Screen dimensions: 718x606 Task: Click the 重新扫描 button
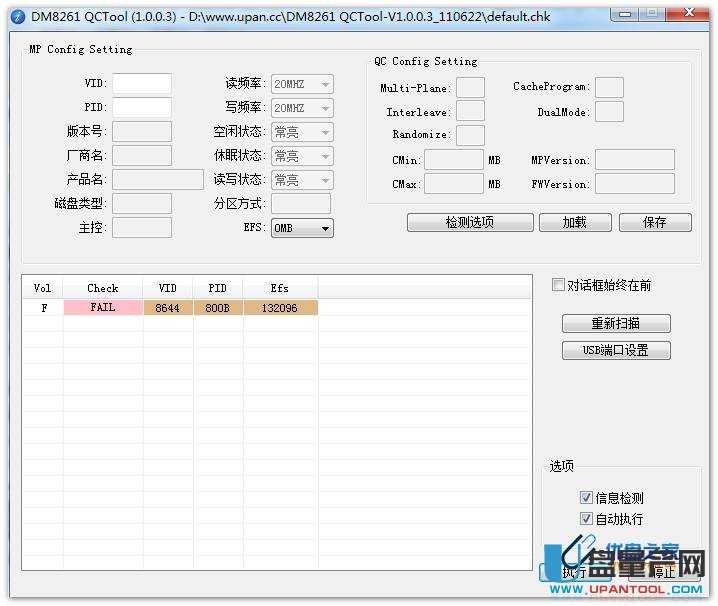pos(616,324)
